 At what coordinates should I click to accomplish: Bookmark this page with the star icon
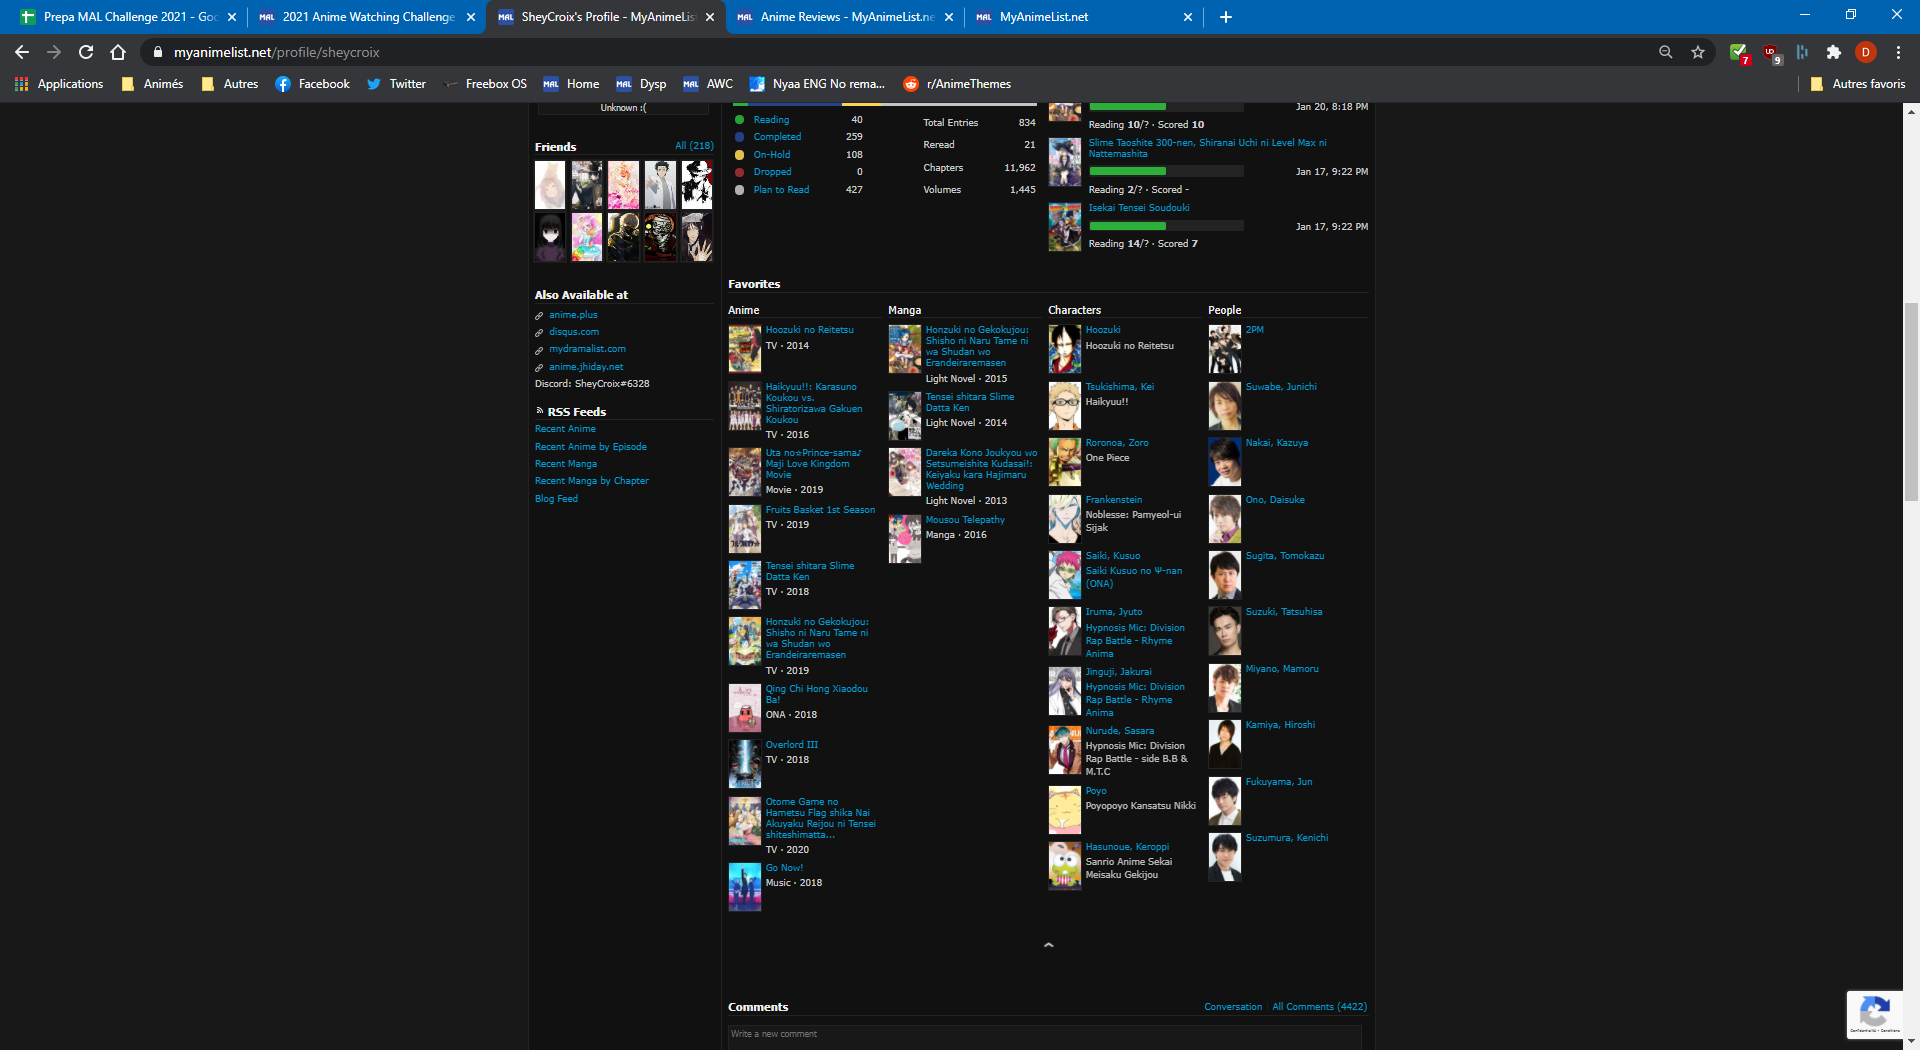pyautogui.click(x=1698, y=52)
